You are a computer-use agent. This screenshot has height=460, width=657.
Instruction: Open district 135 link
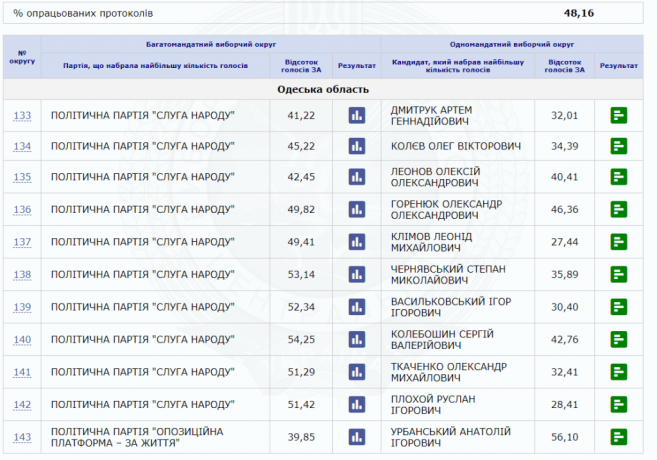tap(22, 177)
